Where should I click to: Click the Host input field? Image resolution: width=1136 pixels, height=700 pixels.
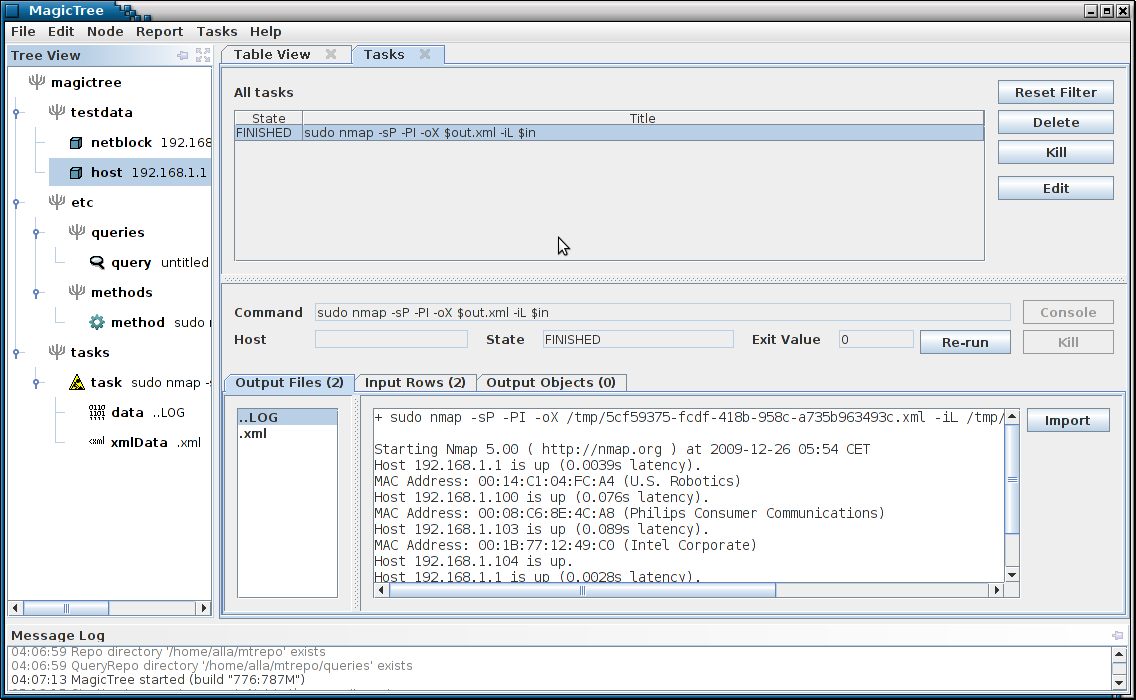point(391,339)
